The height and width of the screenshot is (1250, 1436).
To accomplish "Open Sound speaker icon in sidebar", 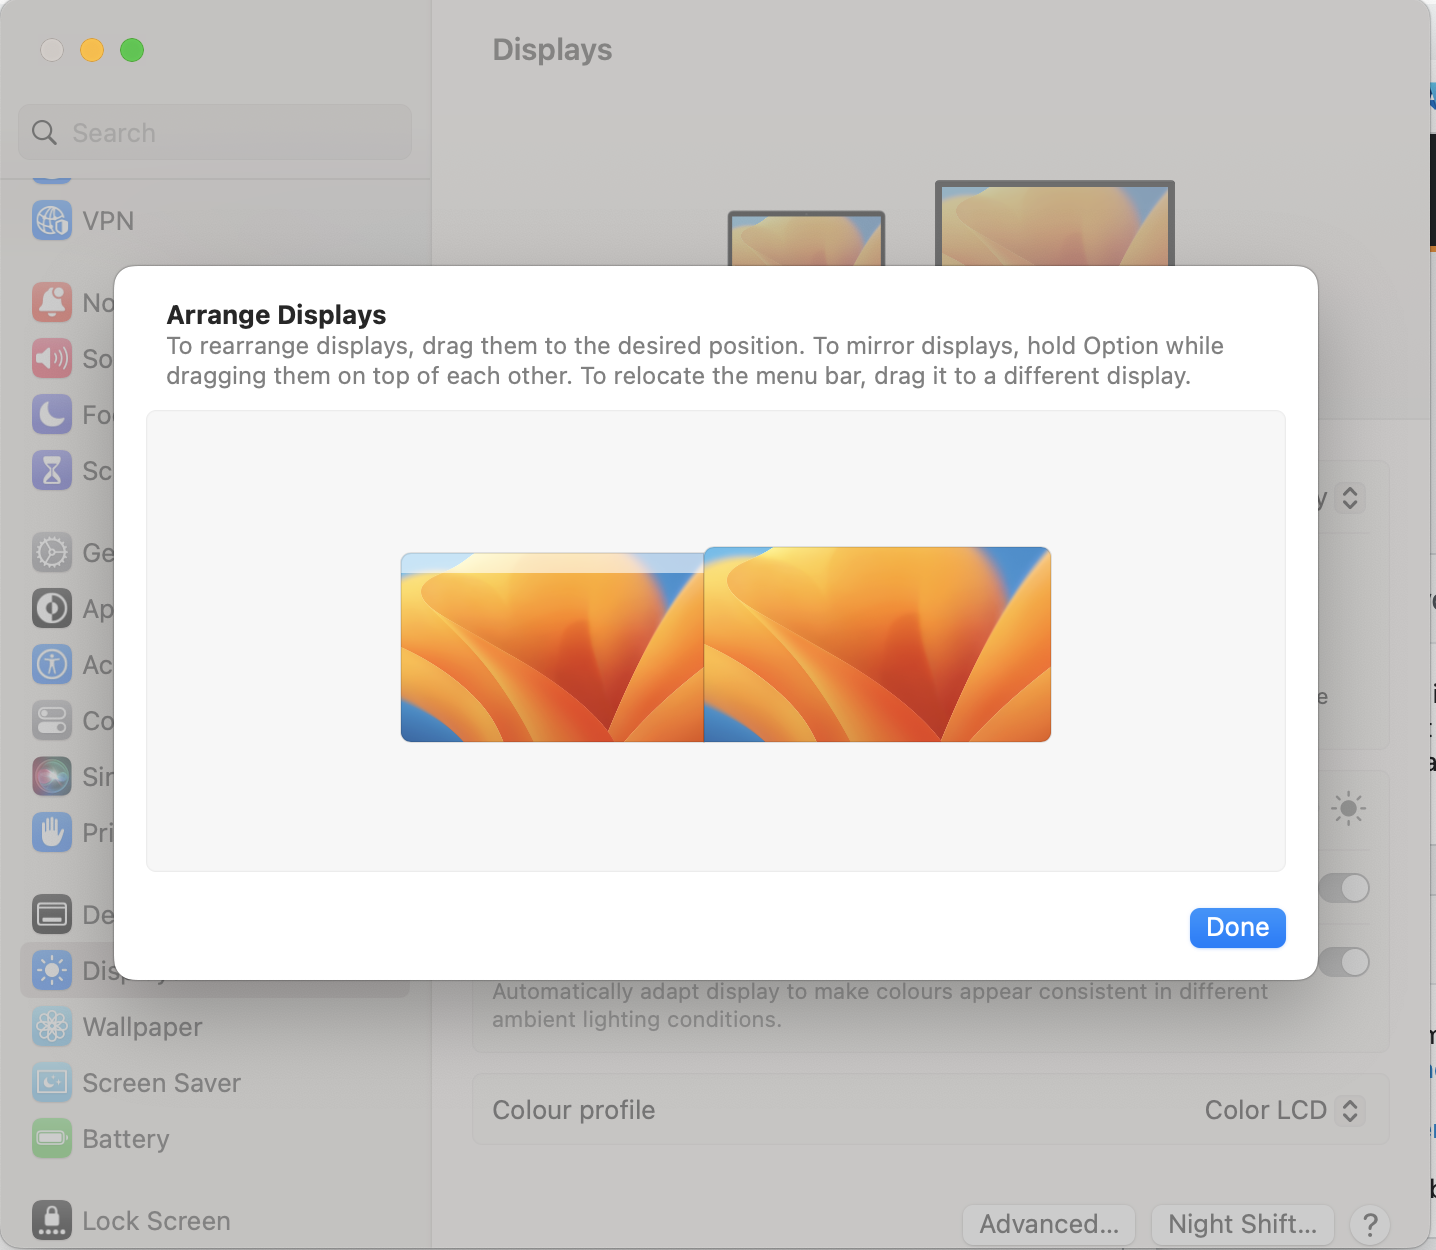I will click(52, 358).
